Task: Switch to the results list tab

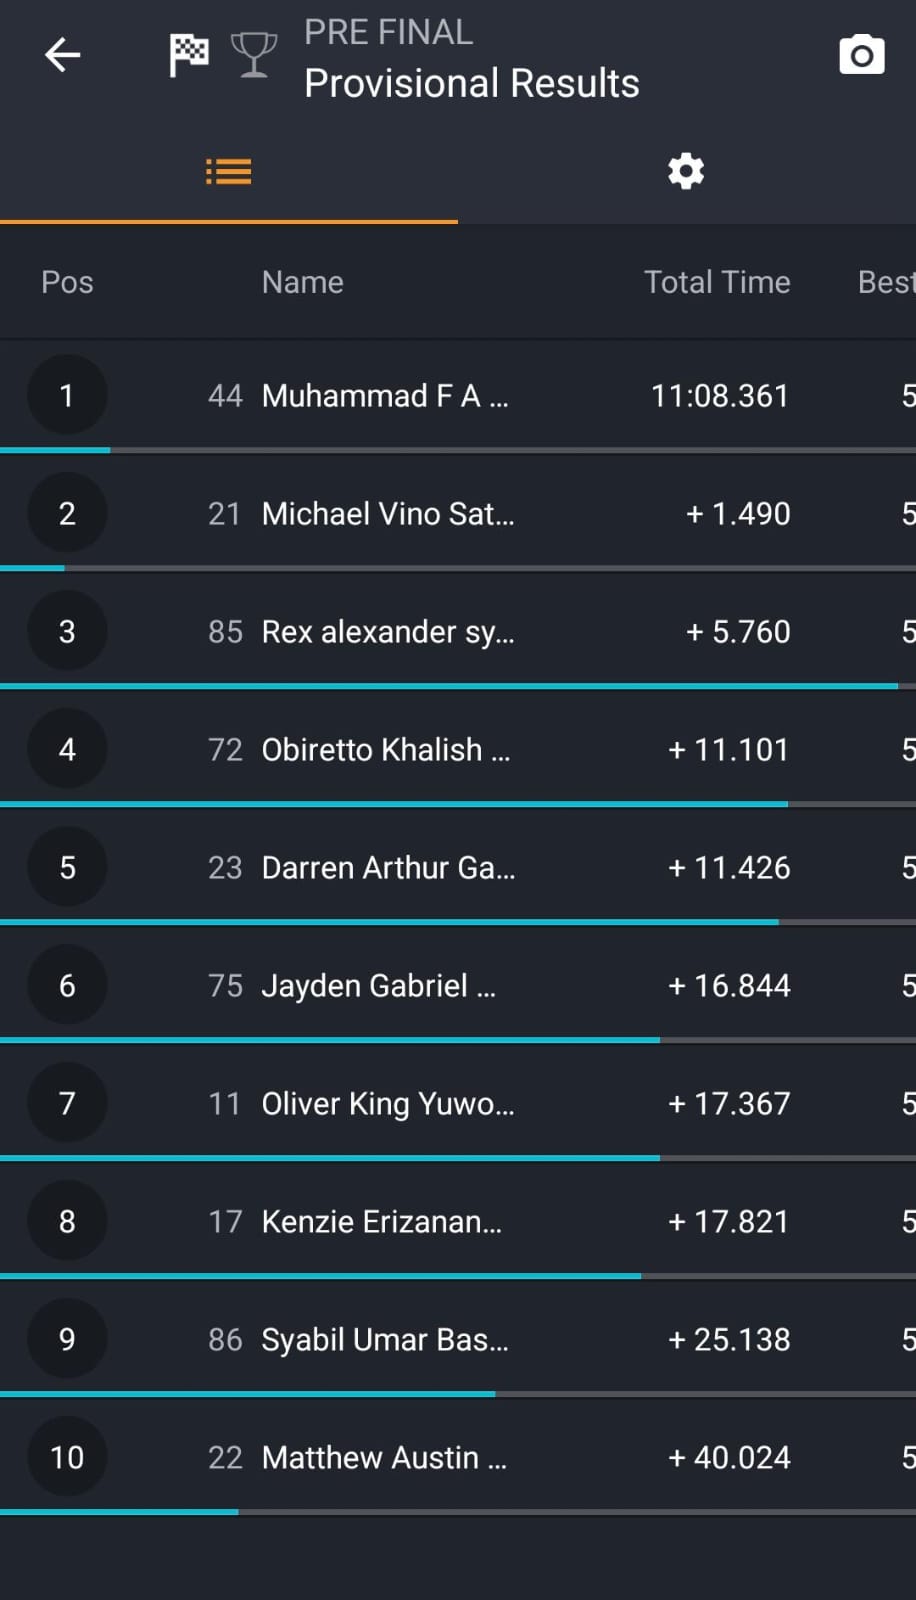Action: click(228, 172)
